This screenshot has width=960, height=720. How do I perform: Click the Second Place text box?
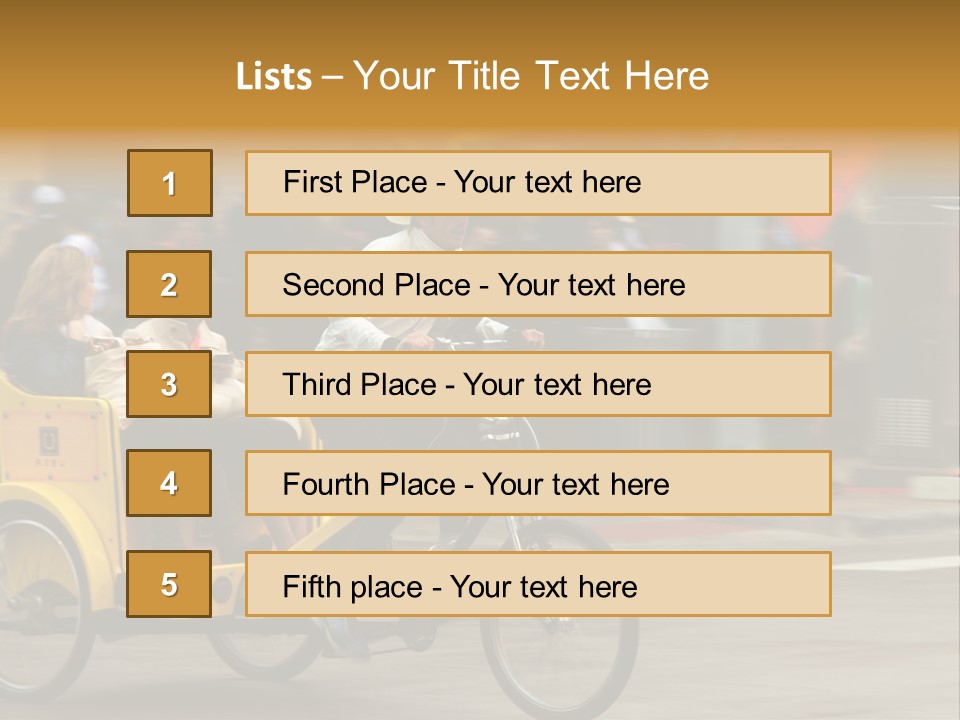point(538,284)
